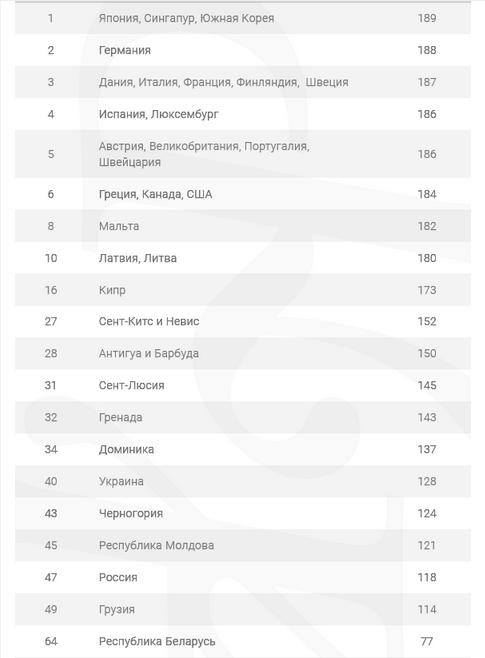The height and width of the screenshot is (658, 485).
Task: Click the Доминика row
Action: coord(243,449)
